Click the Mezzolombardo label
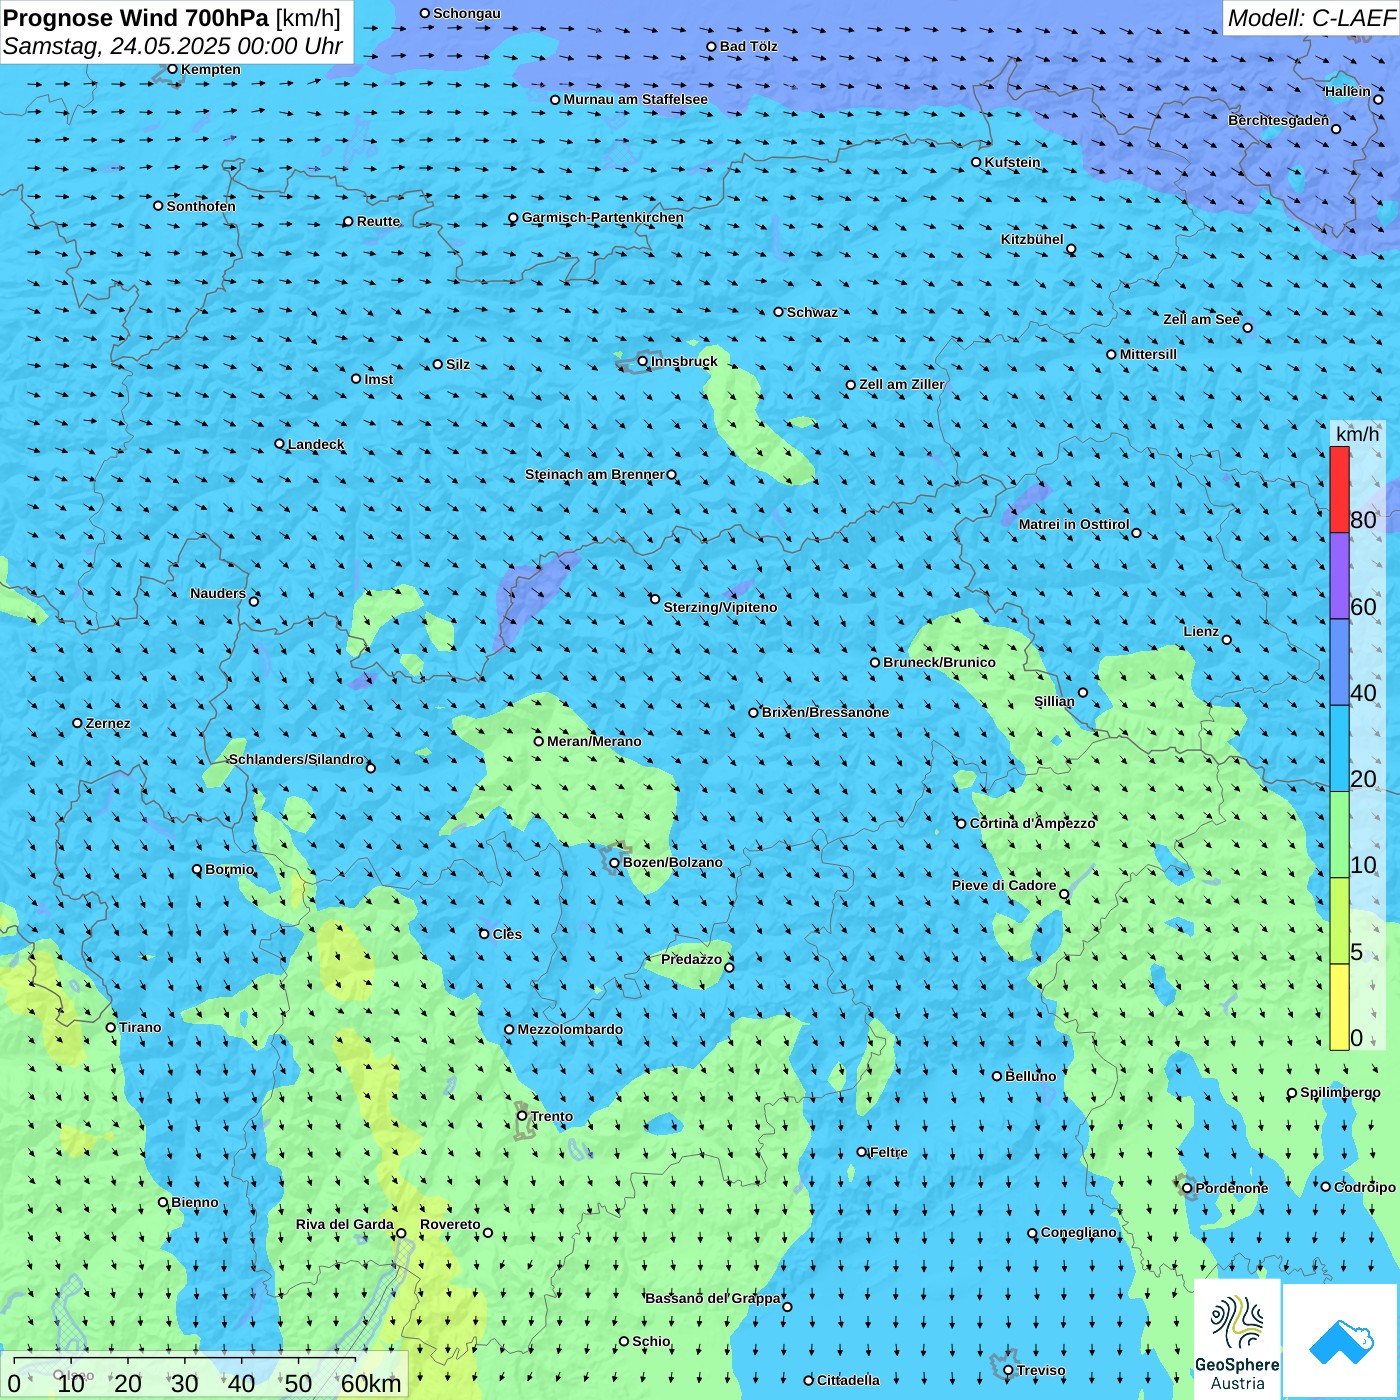1400x1400 pixels. pos(570,1029)
